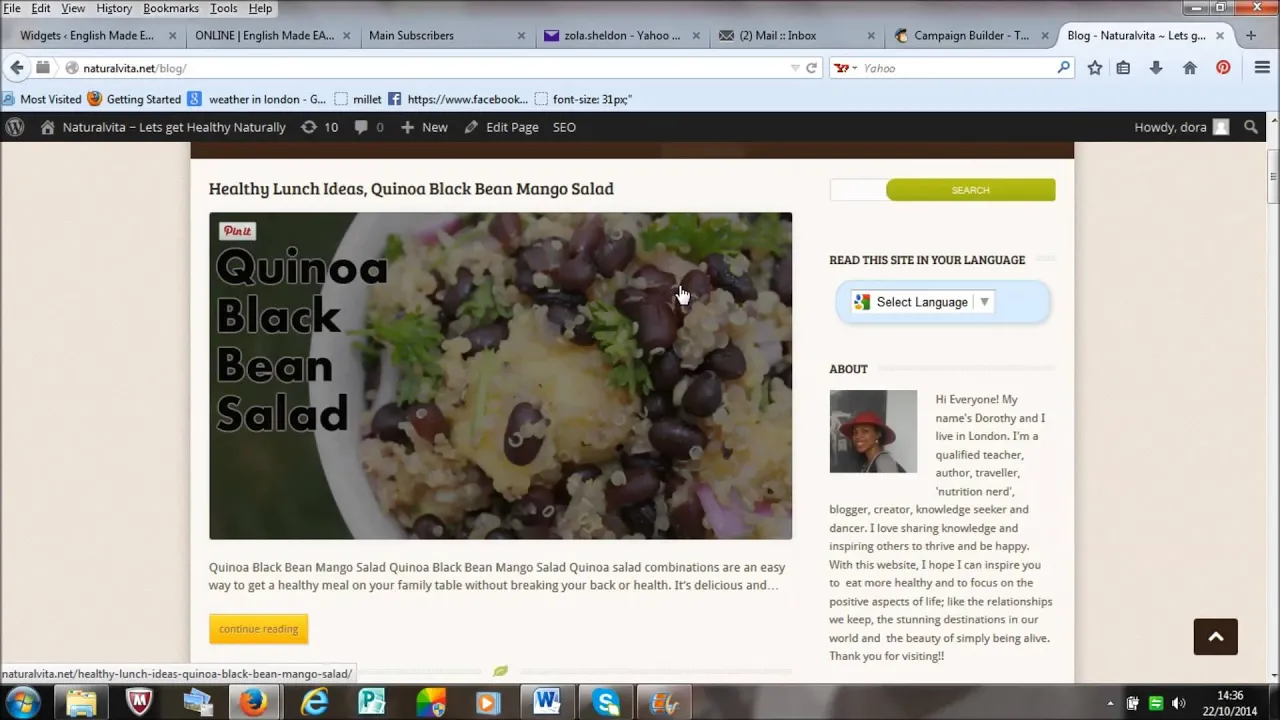Viewport: 1280px width, 720px height.
Task: Click the New plus icon in admin bar
Action: point(407,127)
